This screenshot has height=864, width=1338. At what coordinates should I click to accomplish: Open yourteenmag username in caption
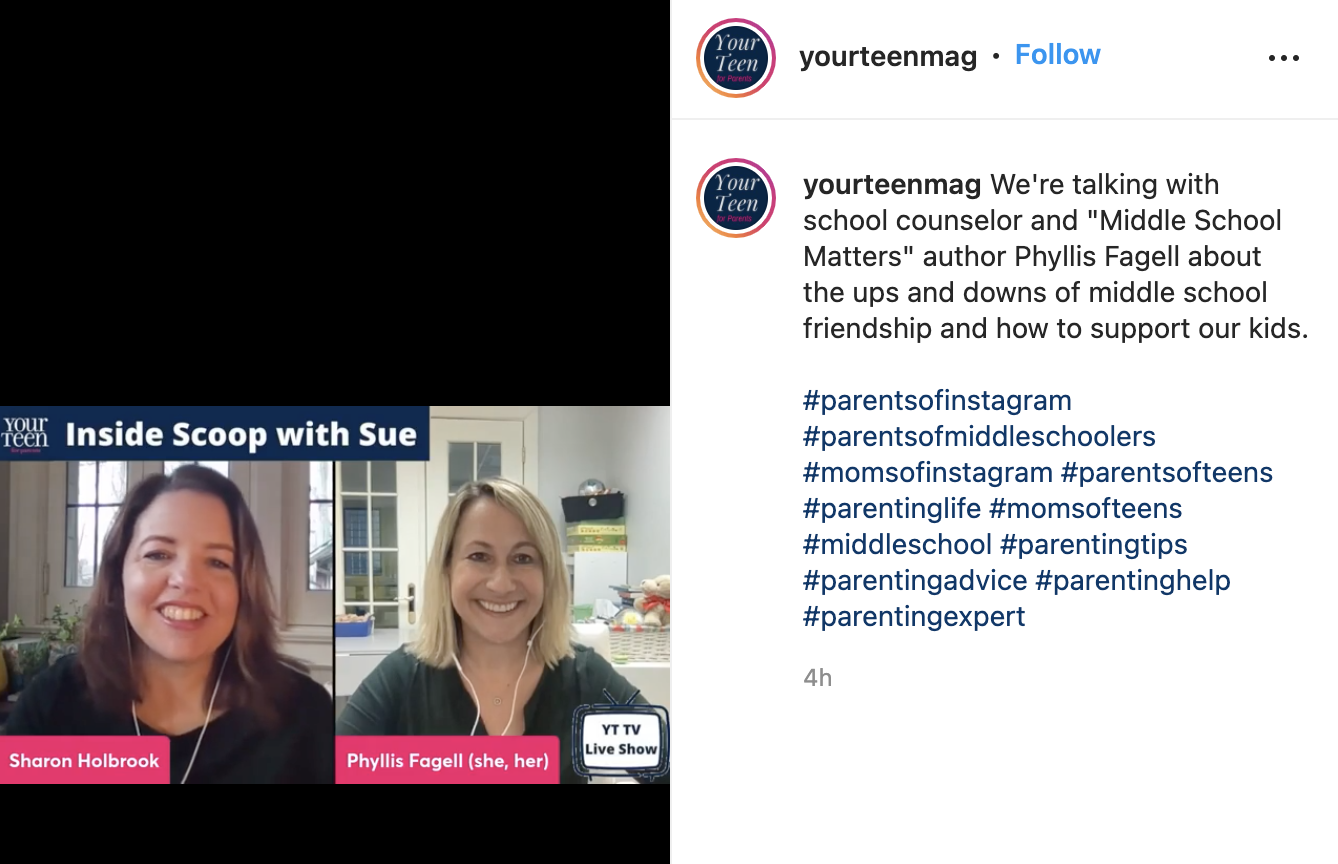tap(892, 185)
